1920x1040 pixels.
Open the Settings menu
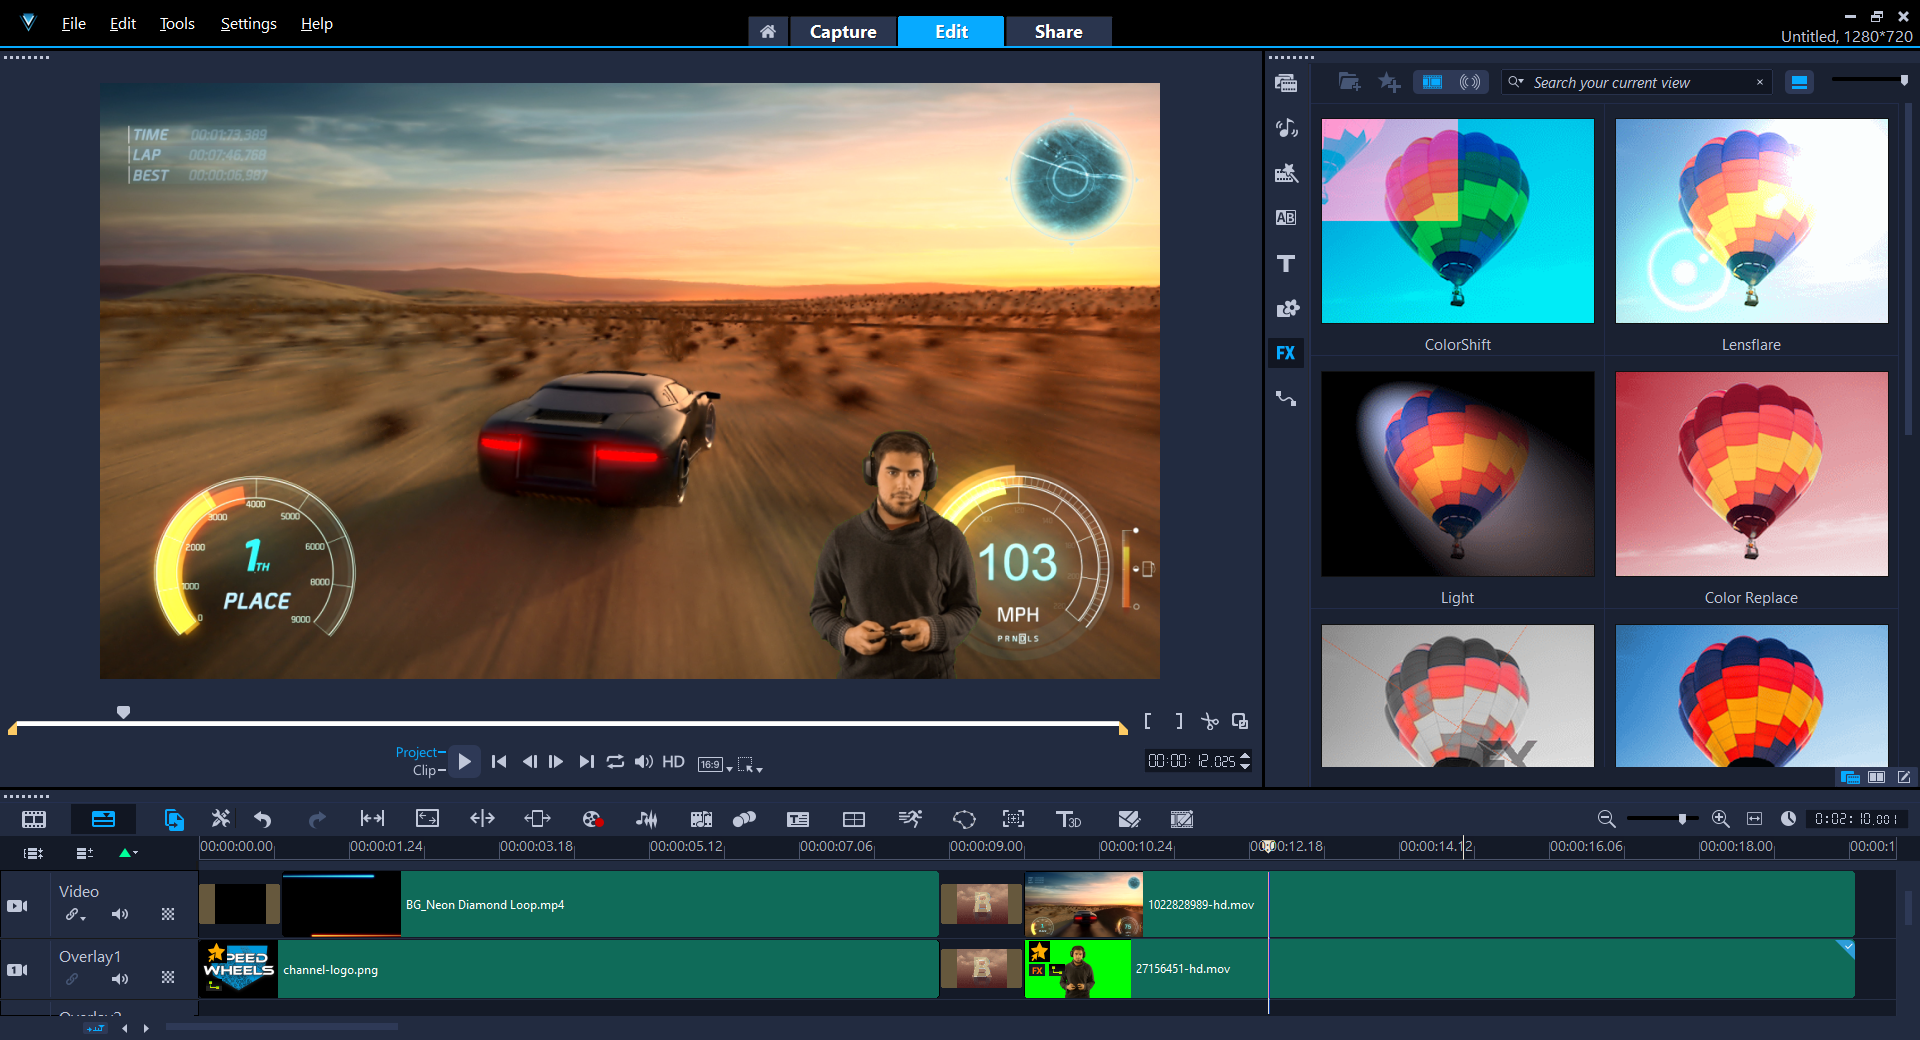tap(248, 24)
